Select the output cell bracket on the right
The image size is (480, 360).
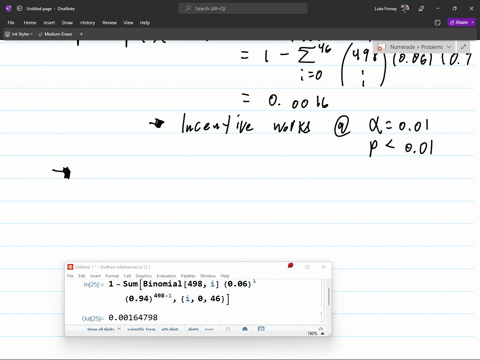[x=321, y=317]
